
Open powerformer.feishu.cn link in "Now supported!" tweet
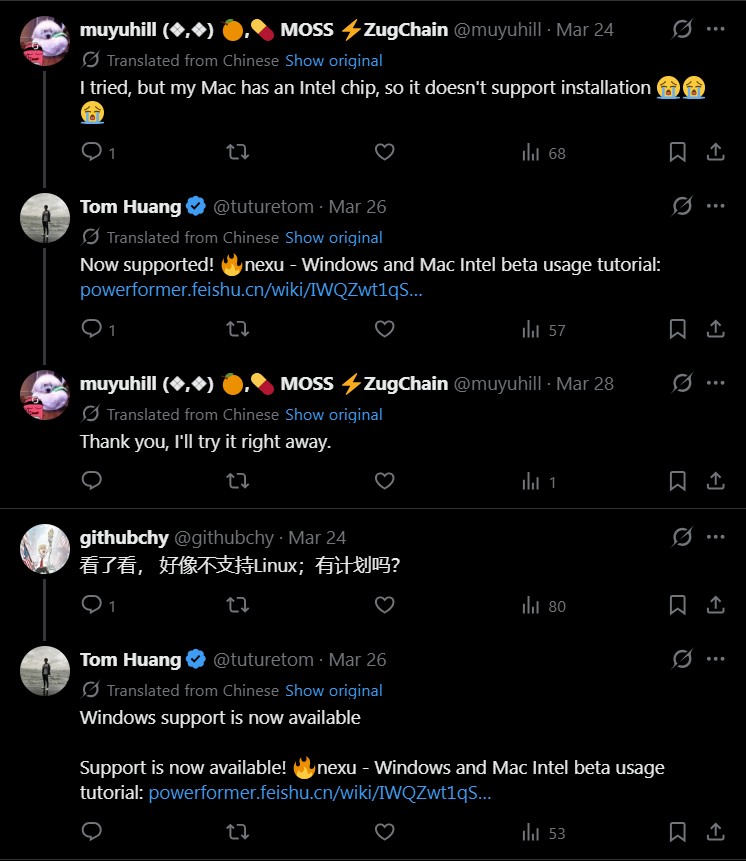coord(251,291)
